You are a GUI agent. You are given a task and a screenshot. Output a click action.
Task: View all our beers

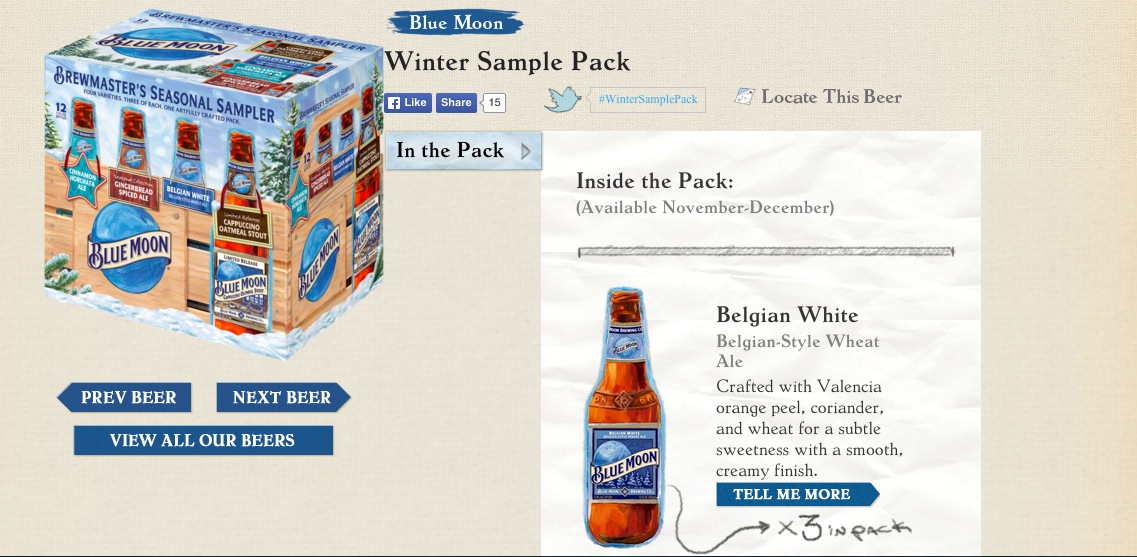click(203, 440)
